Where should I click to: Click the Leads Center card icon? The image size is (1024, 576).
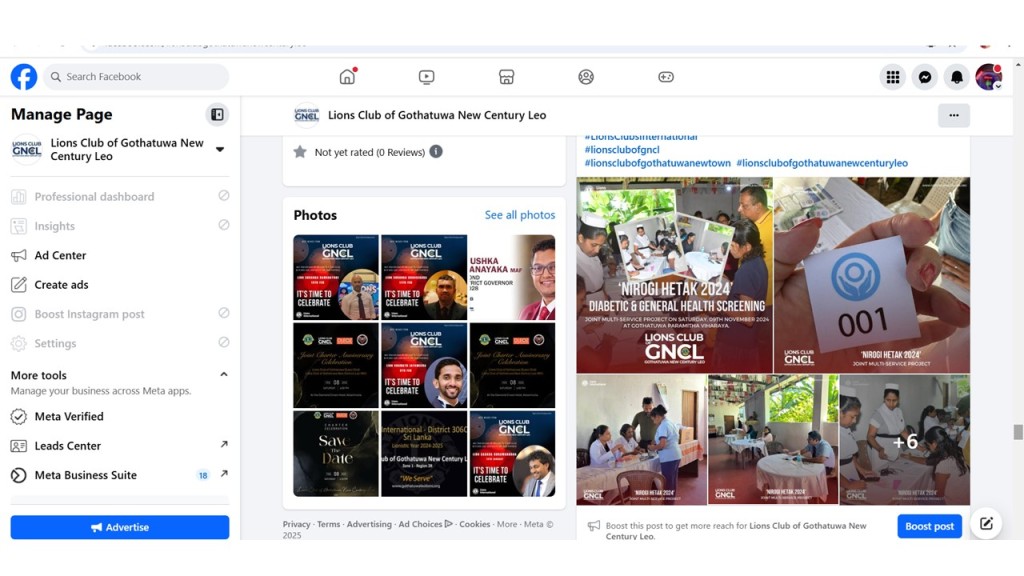pyautogui.click(x=19, y=446)
